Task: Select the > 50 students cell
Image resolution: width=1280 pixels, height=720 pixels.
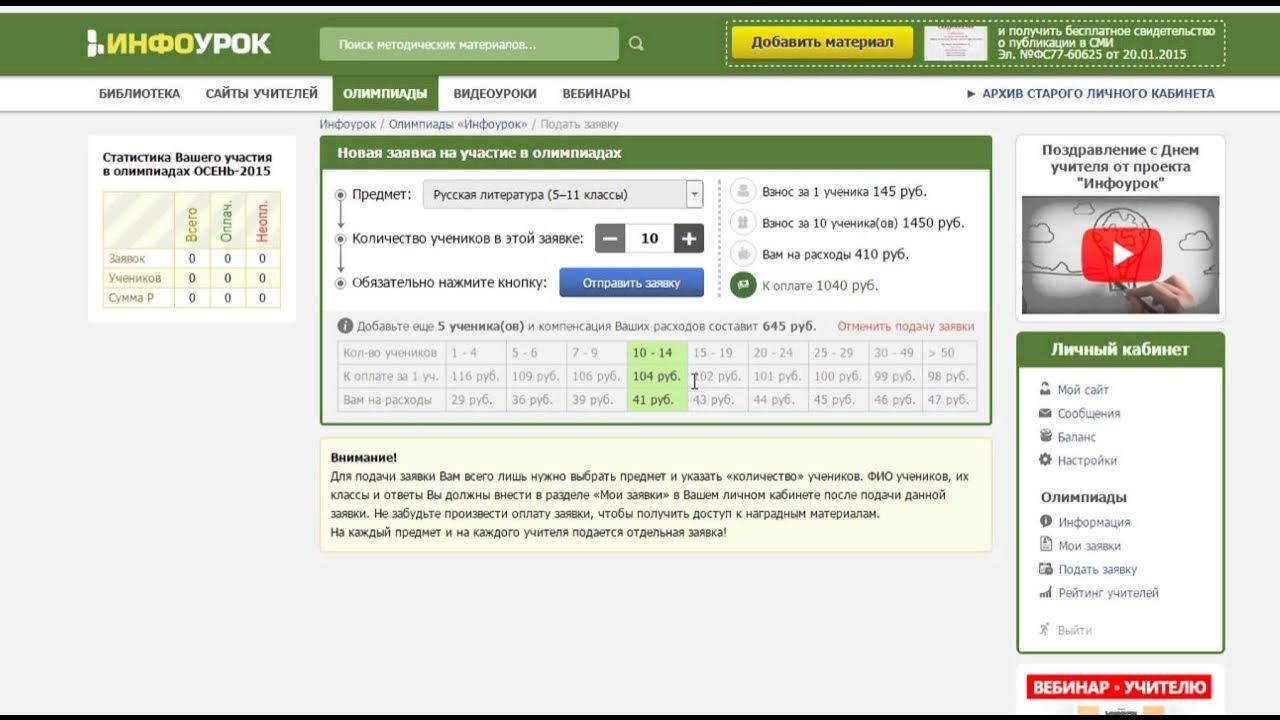Action: (x=949, y=353)
